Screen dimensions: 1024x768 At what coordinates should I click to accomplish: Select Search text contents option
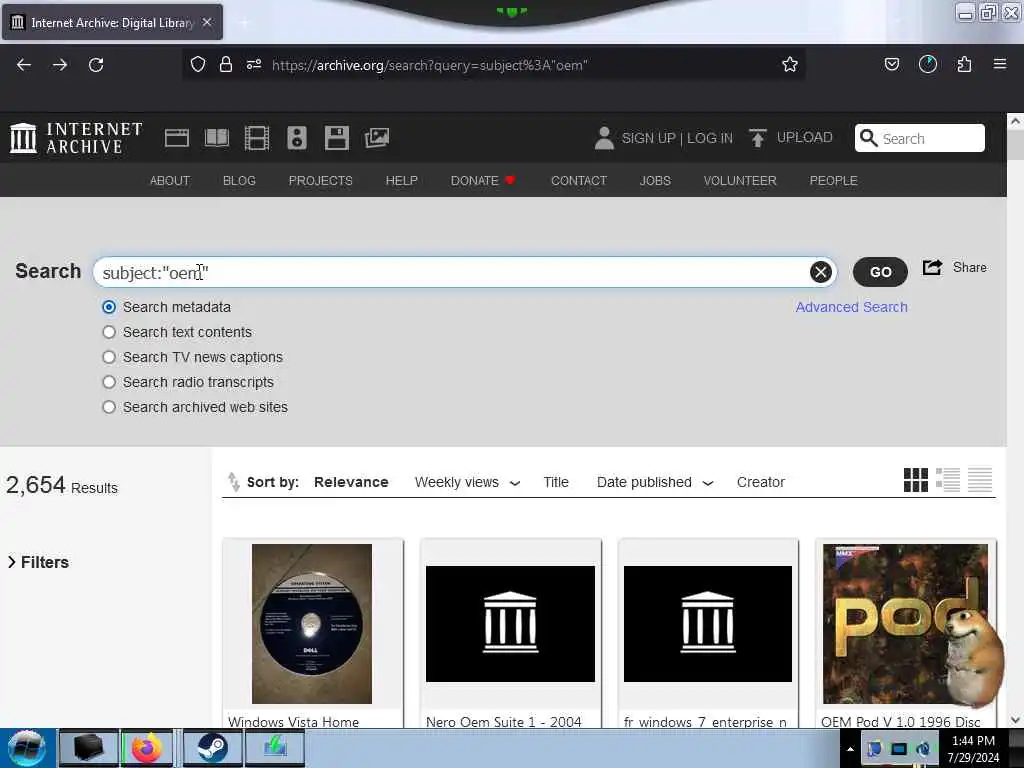(x=109, y=332)
